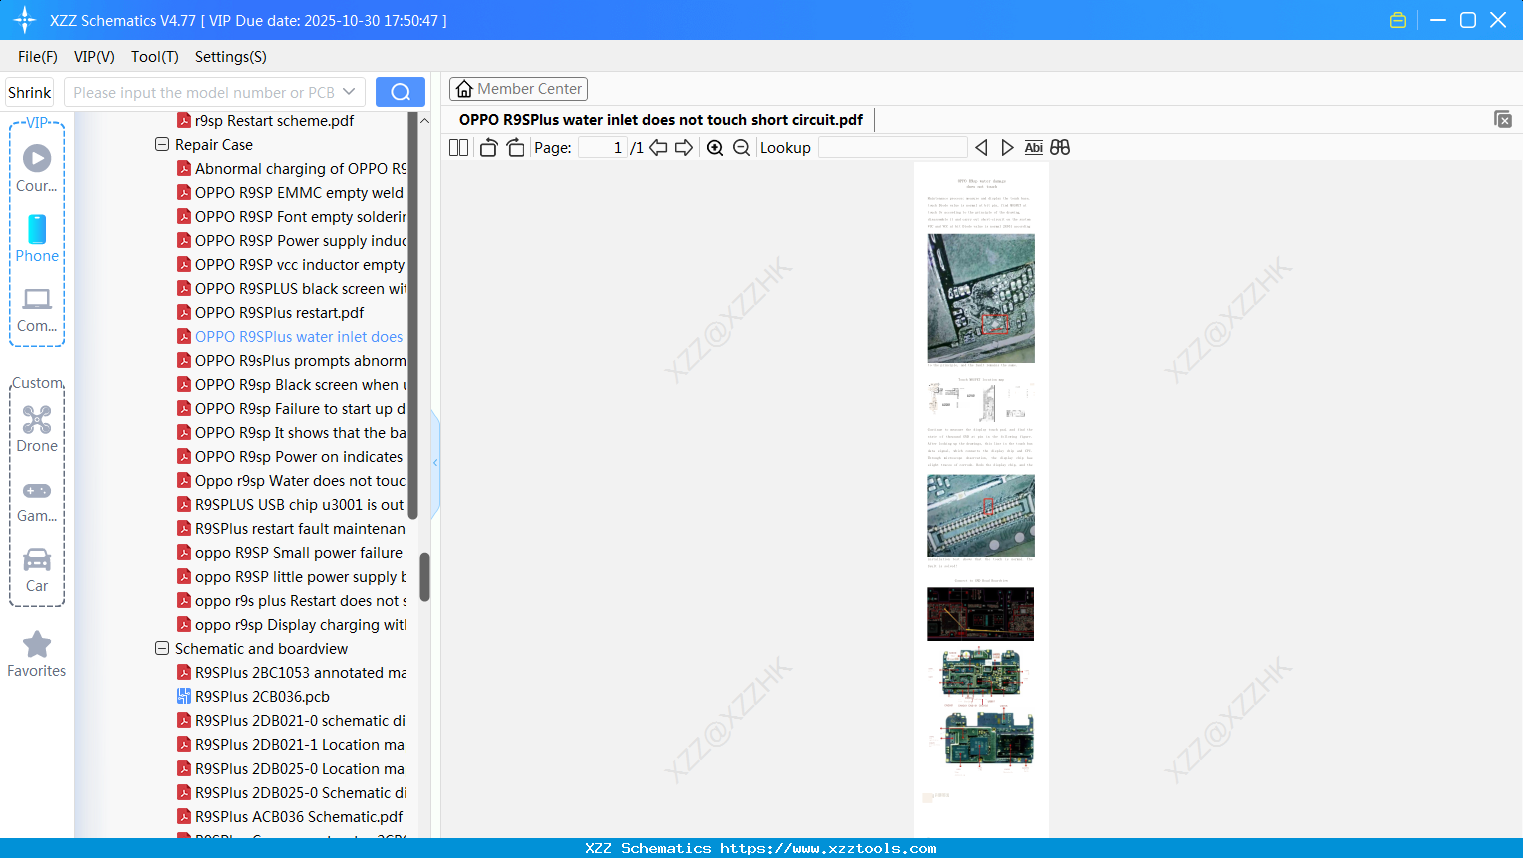The image size is (1523, 858).
Task: Open the VIP(V) menu
Action: click(94, 57)
